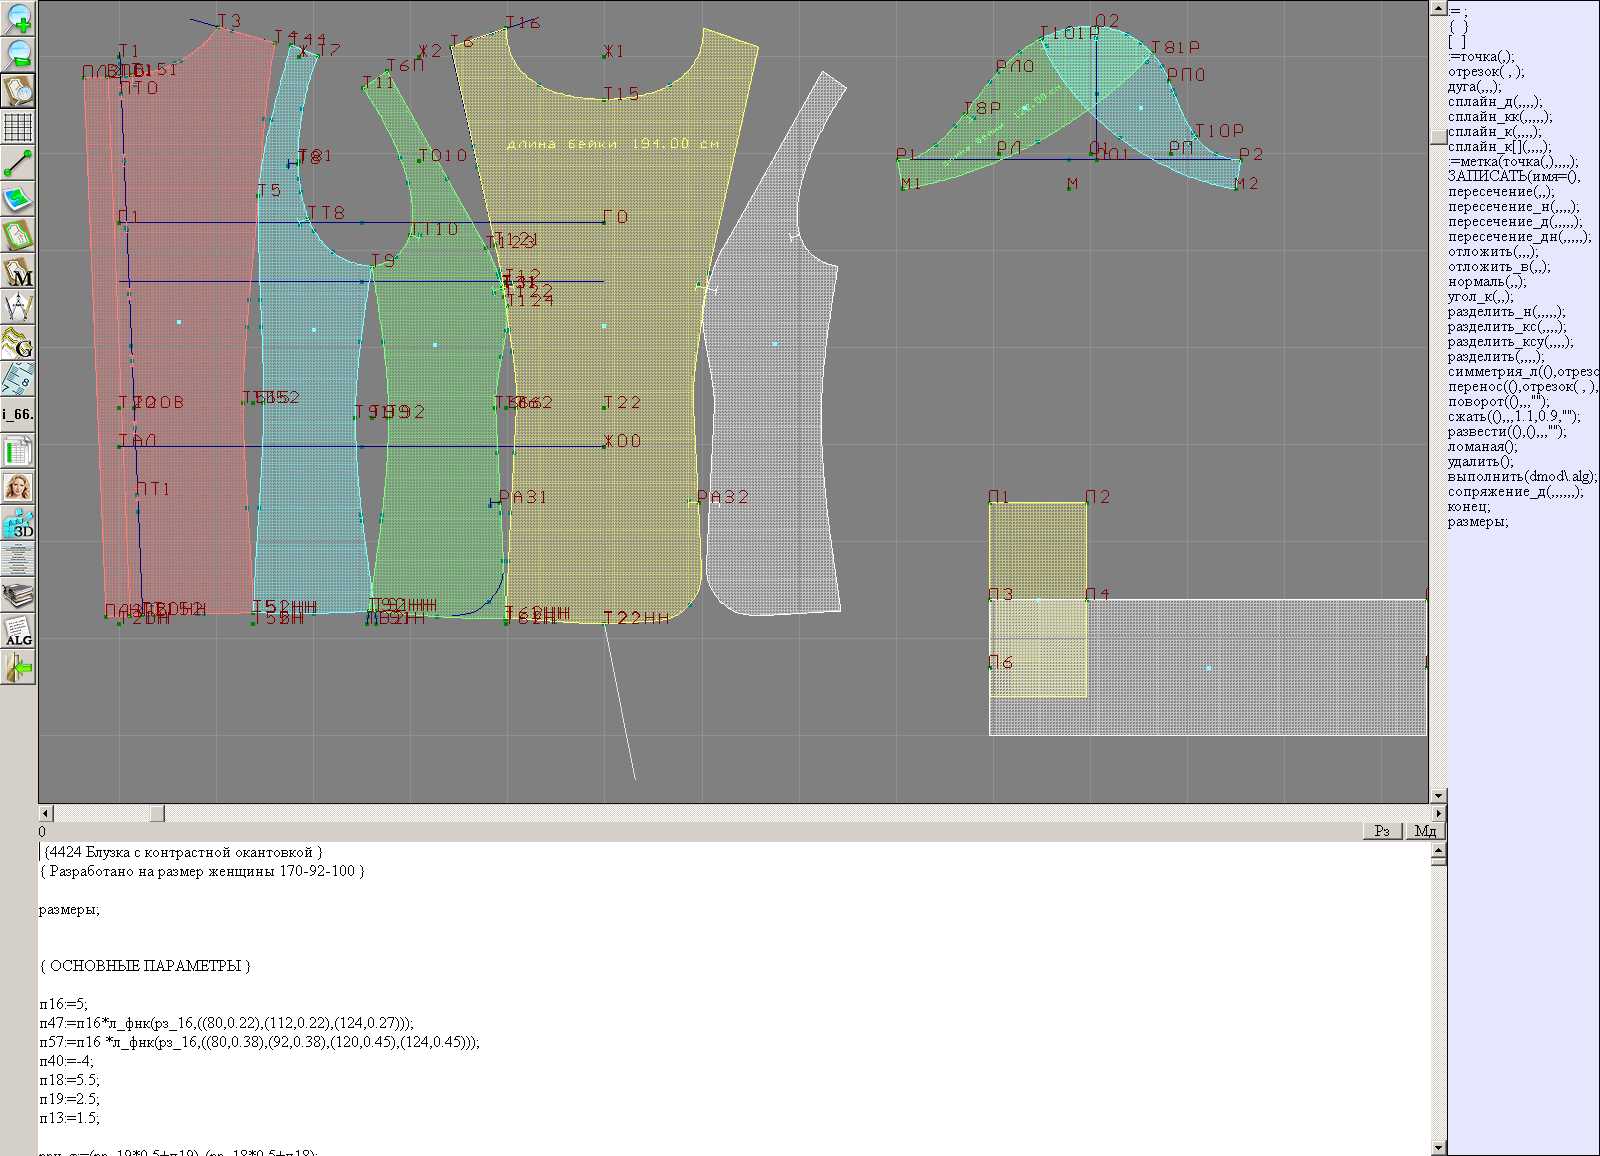Select the line segment measuring tool

pos(18,163)
